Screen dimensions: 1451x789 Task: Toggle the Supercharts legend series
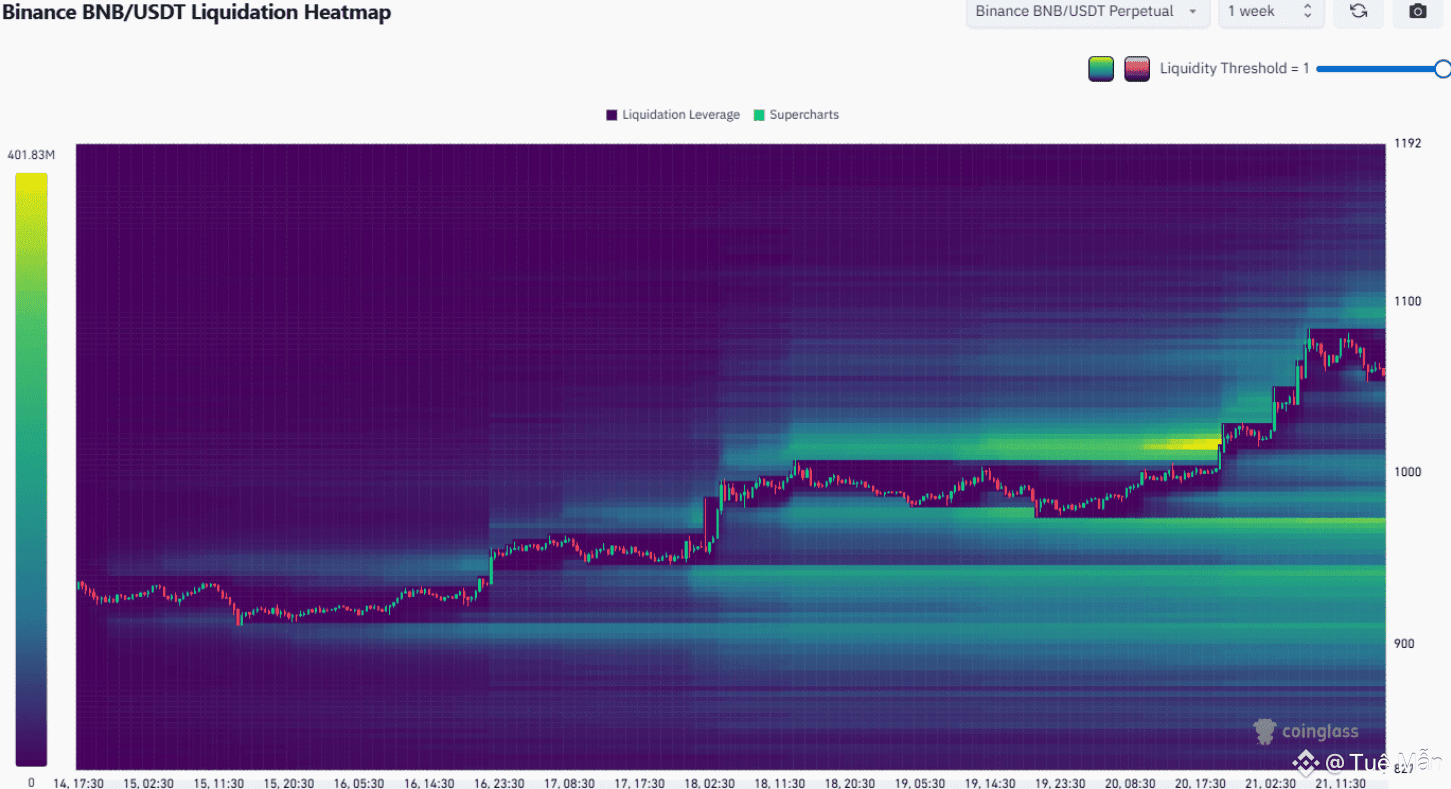click(796, 115)
